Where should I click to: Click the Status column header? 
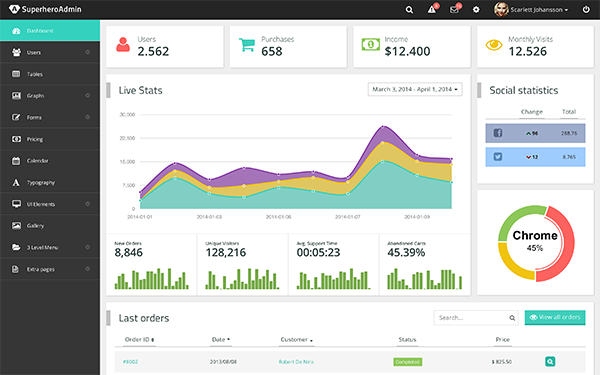pyautogui.click(x=407, y=339)
